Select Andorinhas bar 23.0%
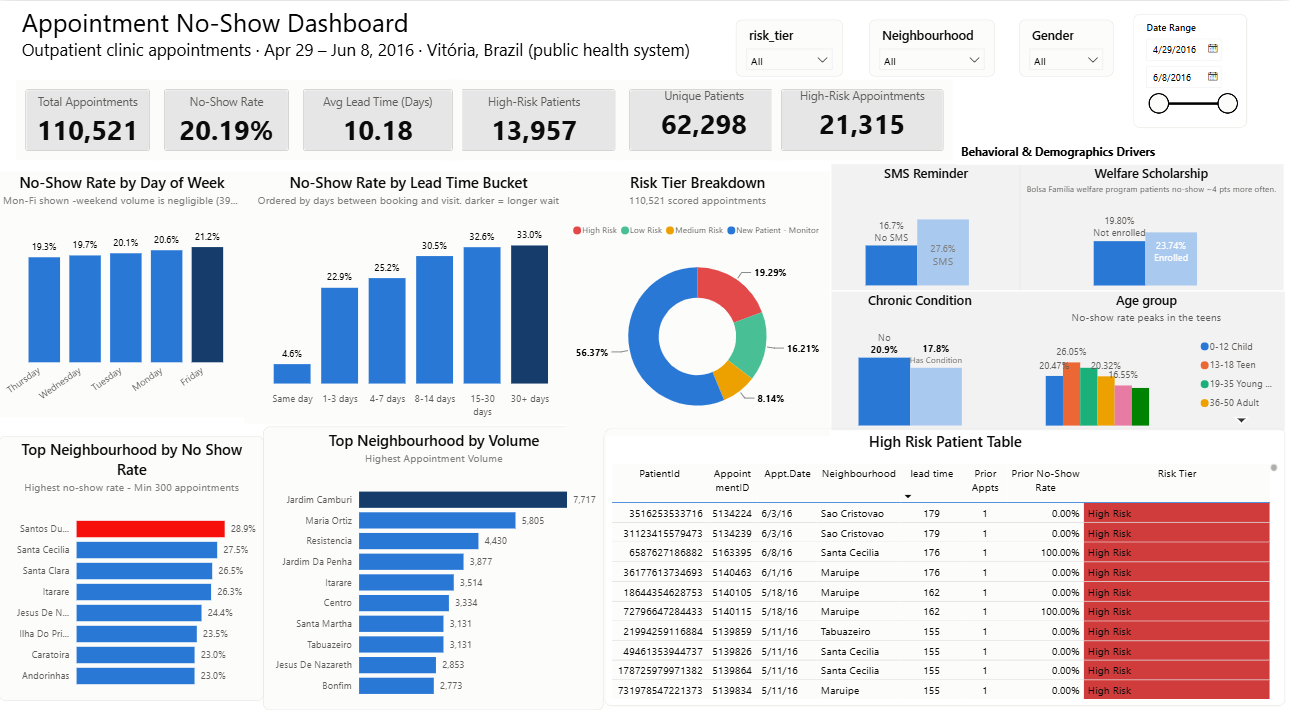This screenshot has height=710, width=1289. [135, 676]
